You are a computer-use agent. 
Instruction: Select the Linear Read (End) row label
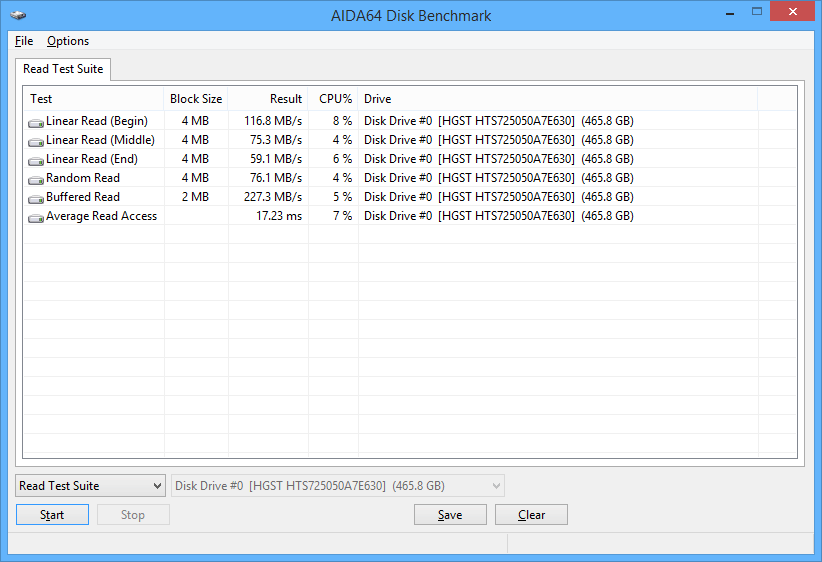point(92,159)
